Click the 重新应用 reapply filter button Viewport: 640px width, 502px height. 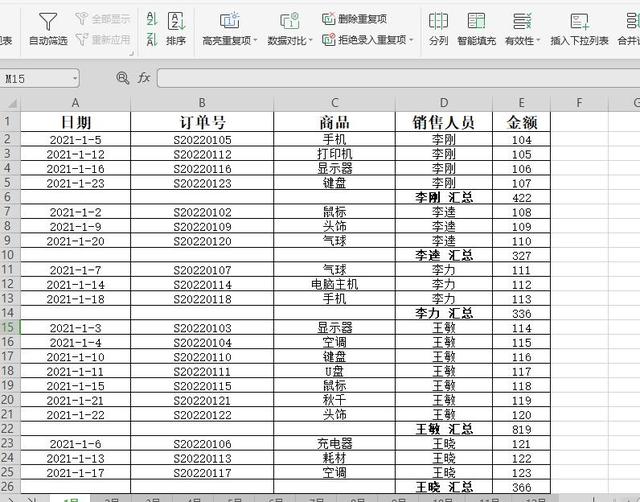tap(103, 40)
